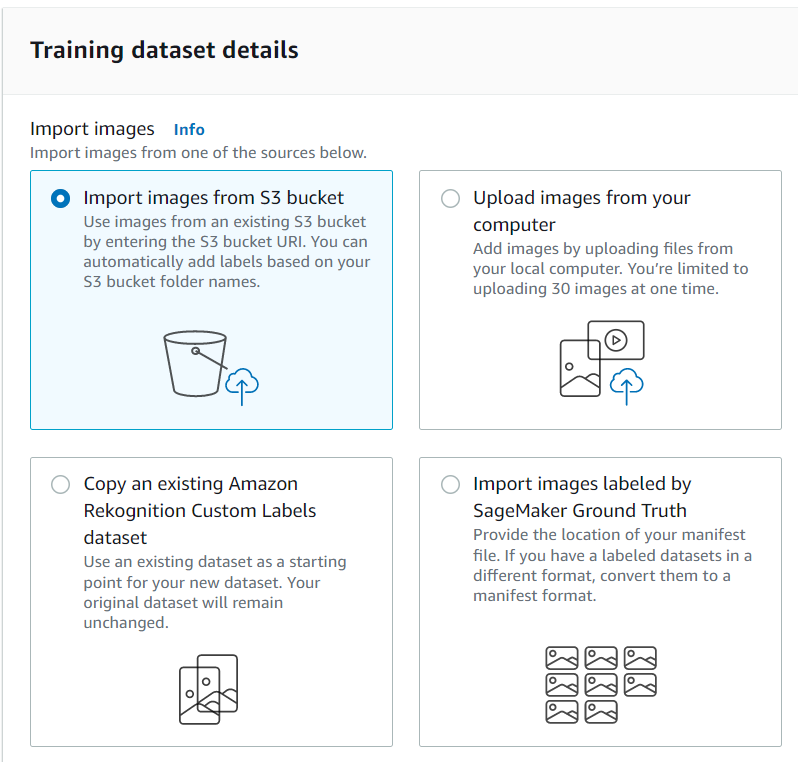Click the Ground Truth image grid icon
The width and height of the screenshot is (798, 762).
601,685
